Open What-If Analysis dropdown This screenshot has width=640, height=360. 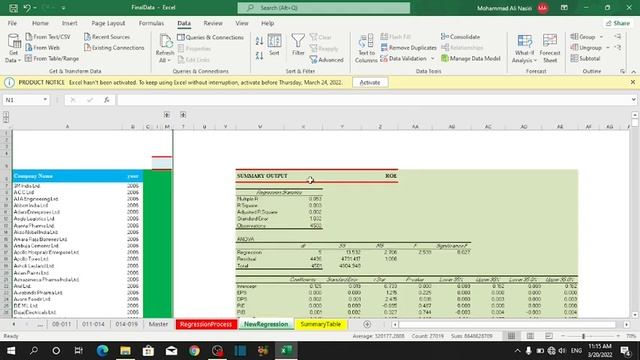tap(524, 48)
